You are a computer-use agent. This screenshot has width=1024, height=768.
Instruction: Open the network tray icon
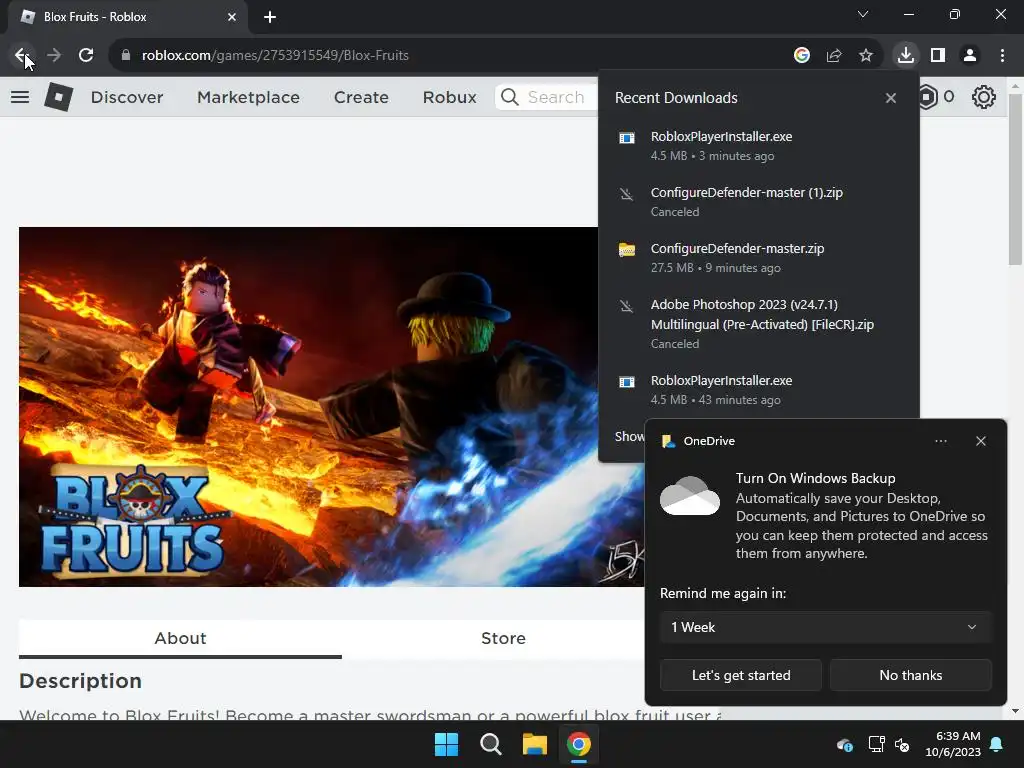click(x=876, y=744)
